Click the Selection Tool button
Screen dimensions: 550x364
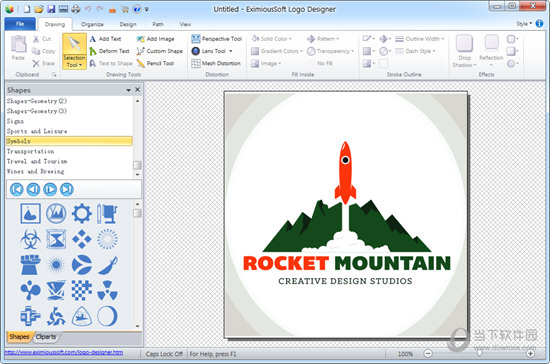tap(74, 51)
